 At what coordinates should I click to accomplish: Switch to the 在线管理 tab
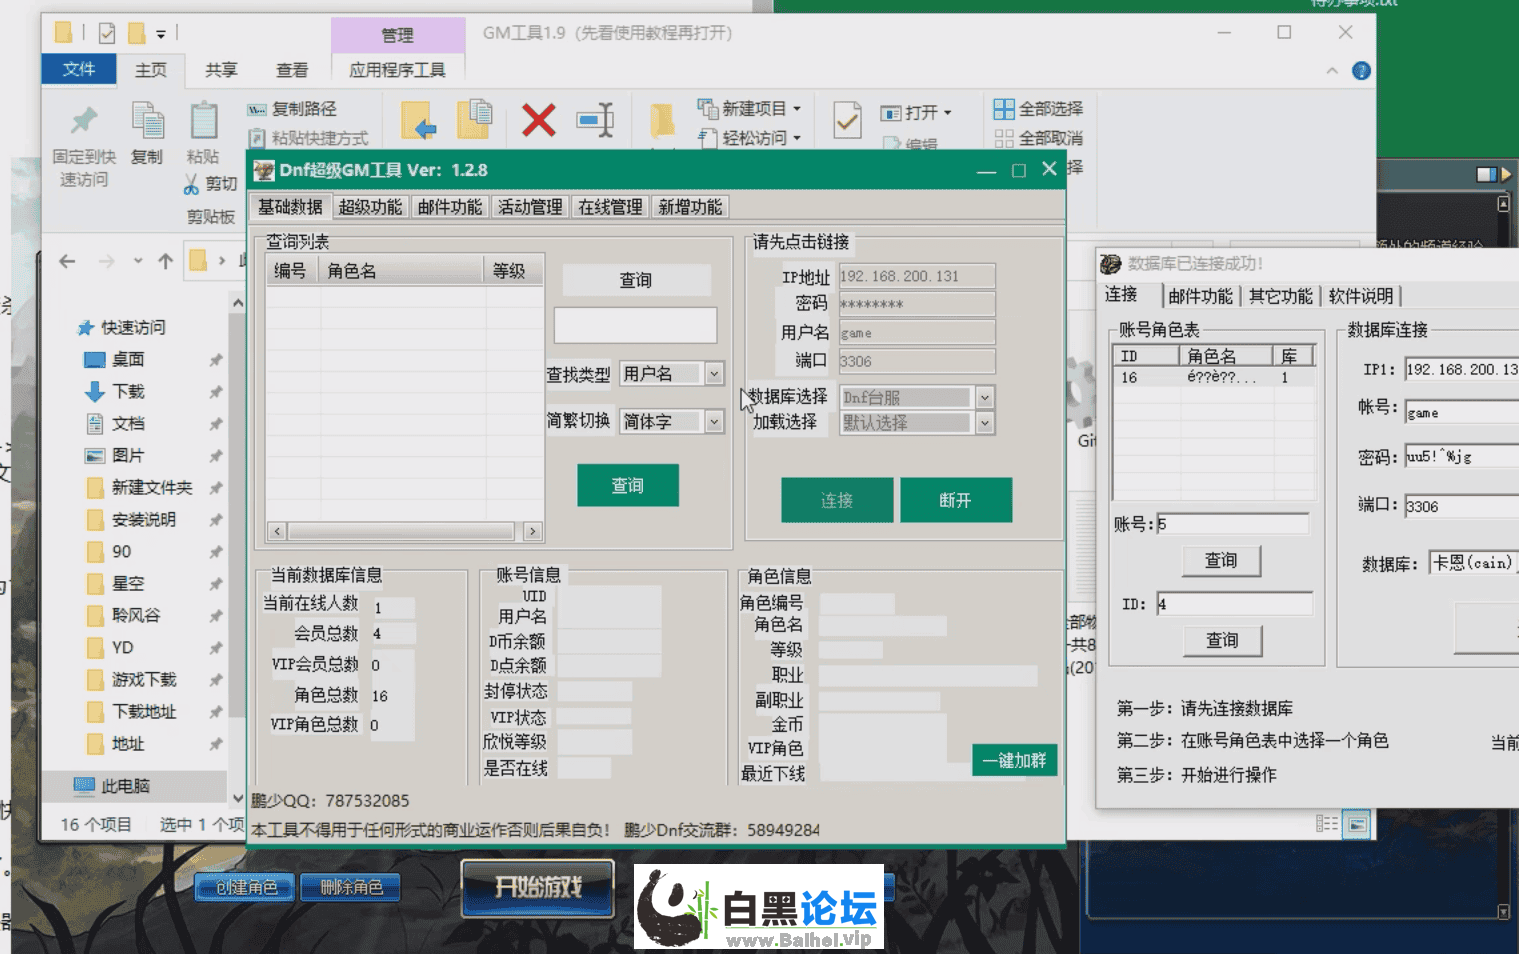610,207
